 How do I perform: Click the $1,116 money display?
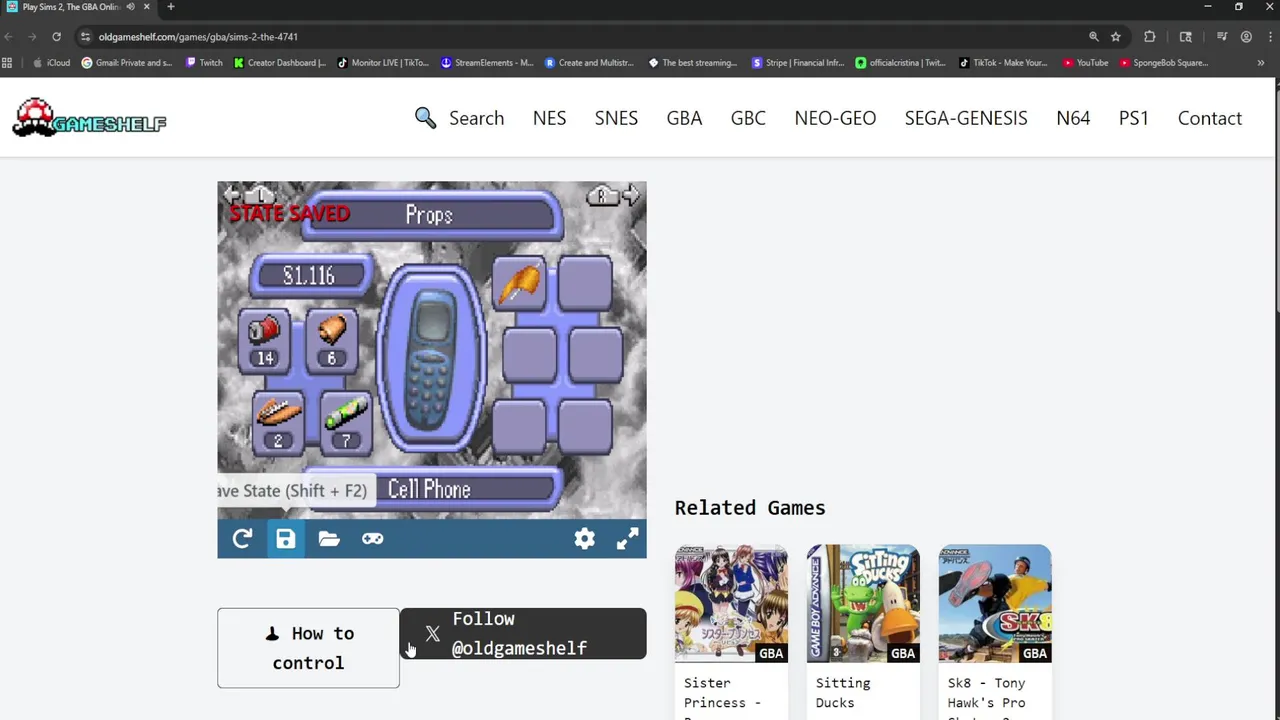(x=310, y=276)
